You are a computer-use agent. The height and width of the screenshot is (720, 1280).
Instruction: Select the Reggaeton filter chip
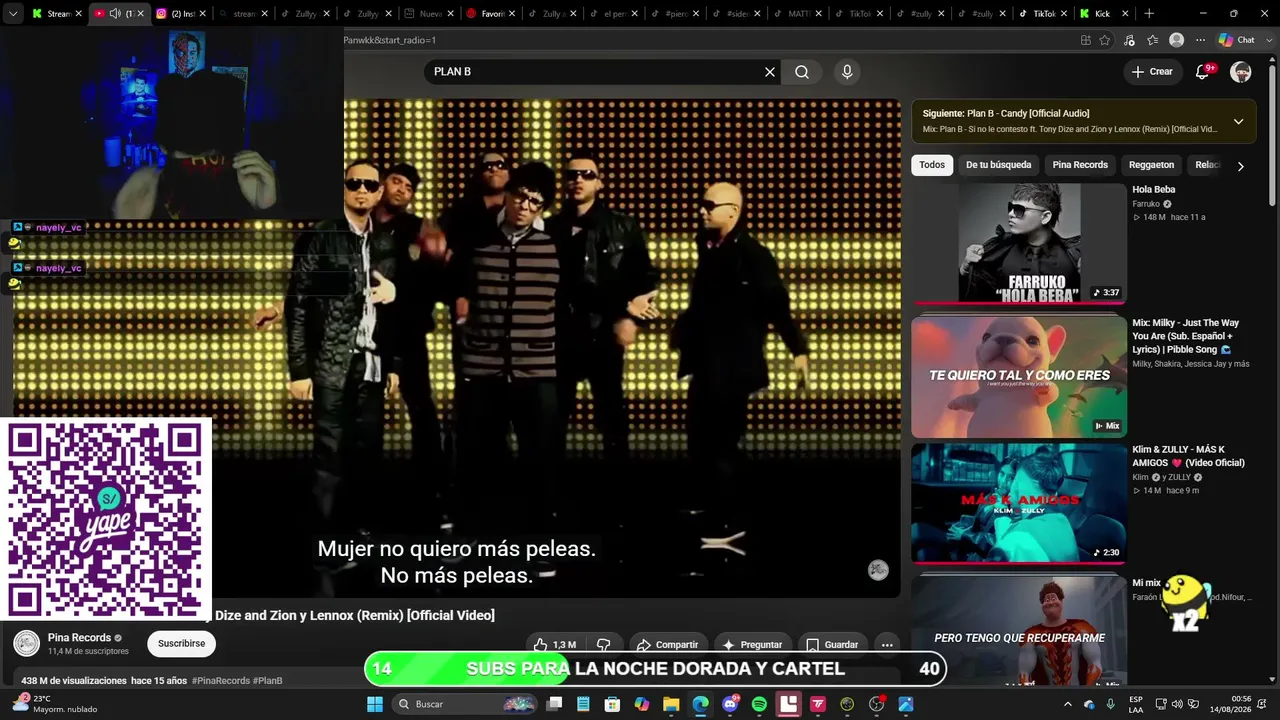(x=1151, y=165)
